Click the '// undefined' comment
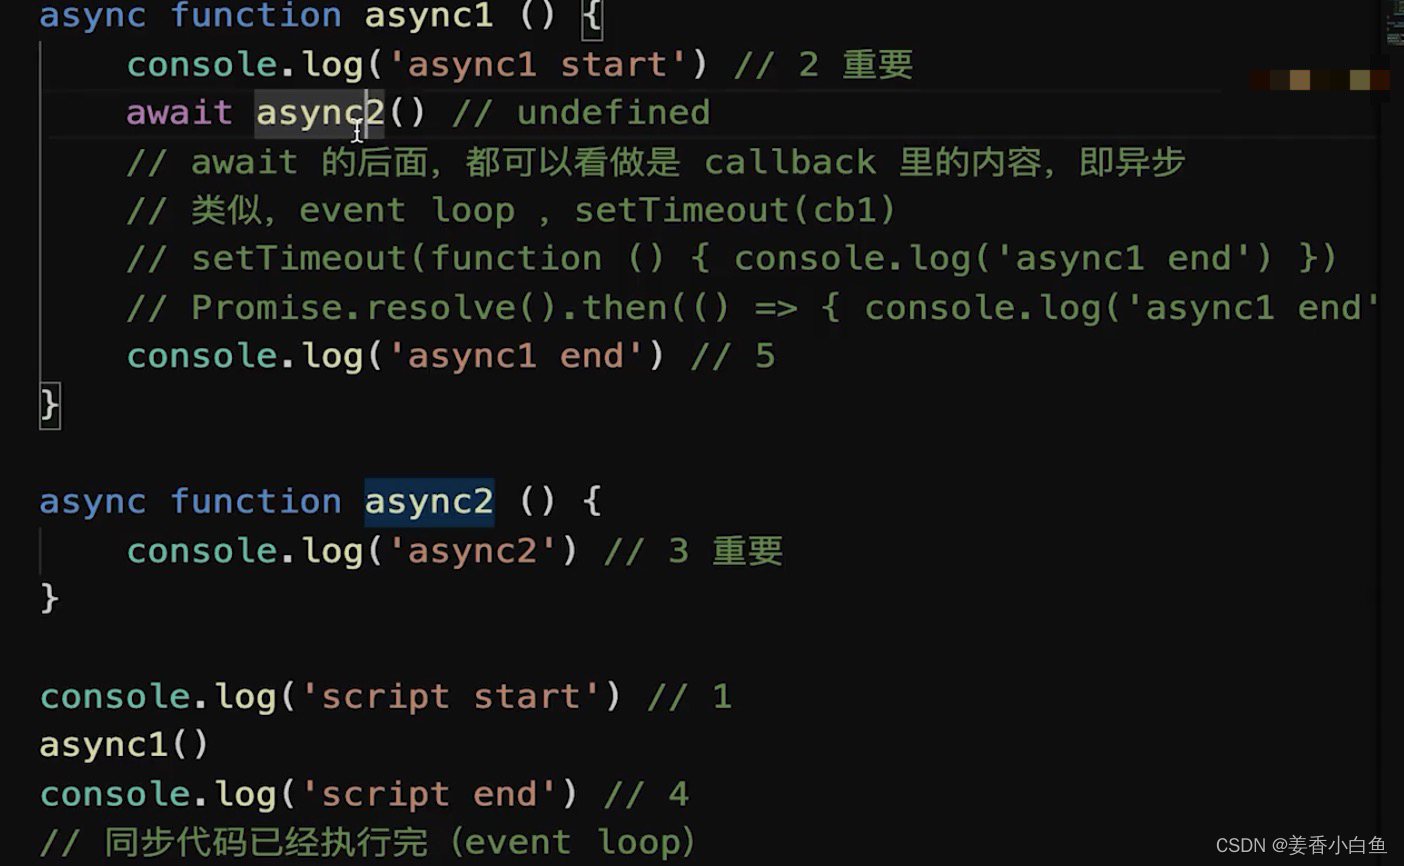This screenshot has height=866, width=1404. (581, 113)
